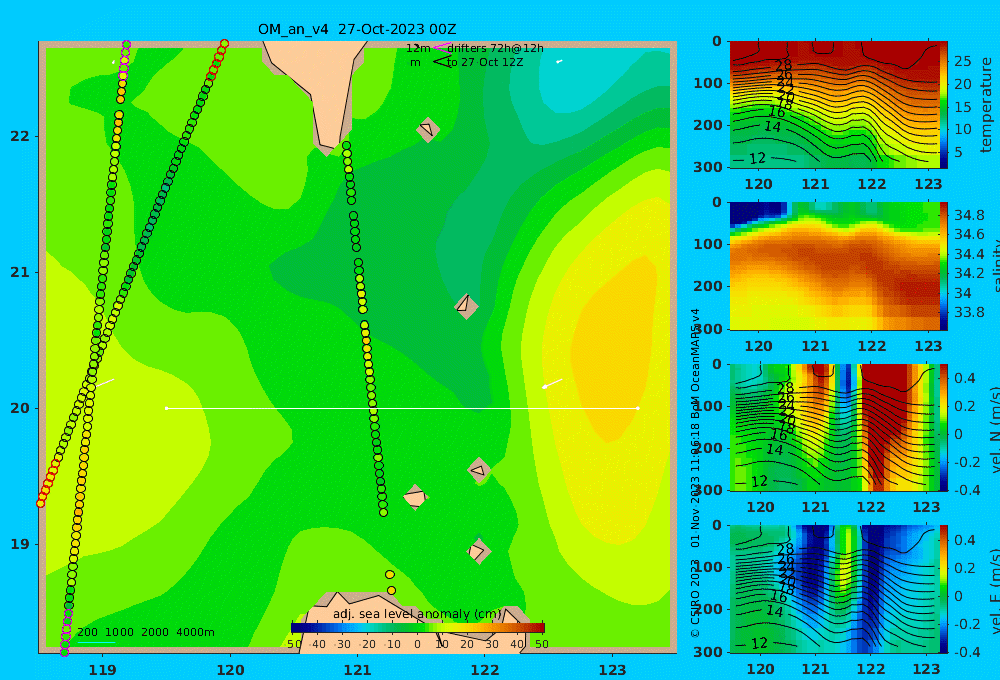The width and height of the screenshot is (1000, 680).
Task: Click the sea level anomaly color bar
Action: coord(418,627)
